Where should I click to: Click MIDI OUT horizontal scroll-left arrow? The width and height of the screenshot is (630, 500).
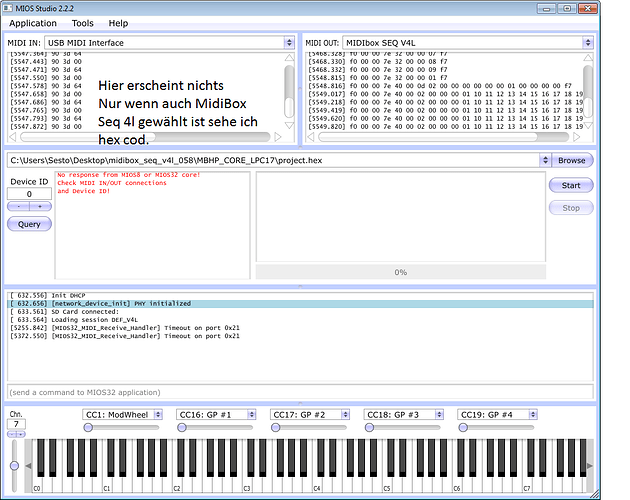click(311, 137)
